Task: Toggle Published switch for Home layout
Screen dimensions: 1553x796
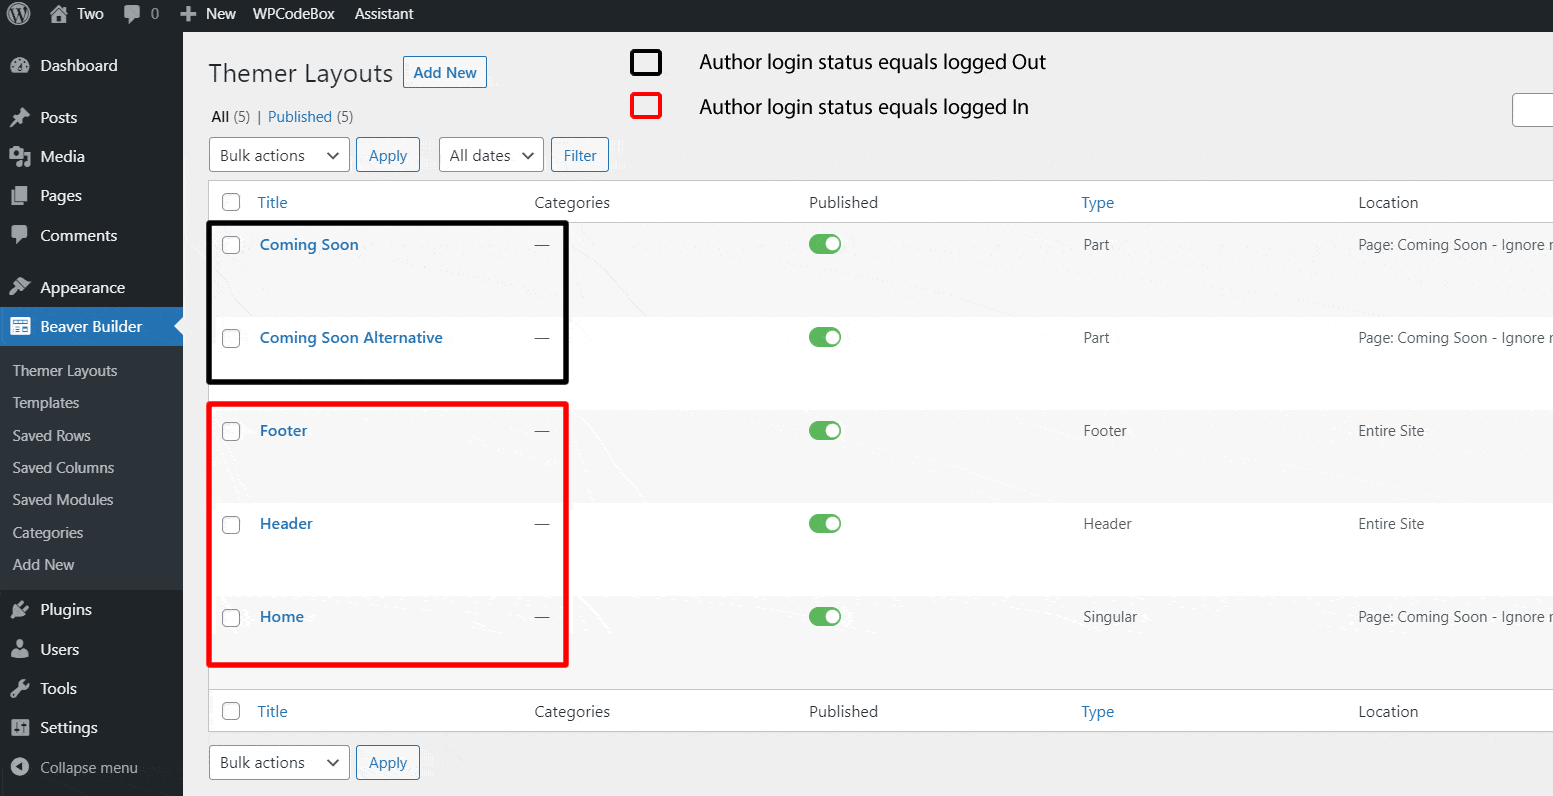Action: coord(825,616)
